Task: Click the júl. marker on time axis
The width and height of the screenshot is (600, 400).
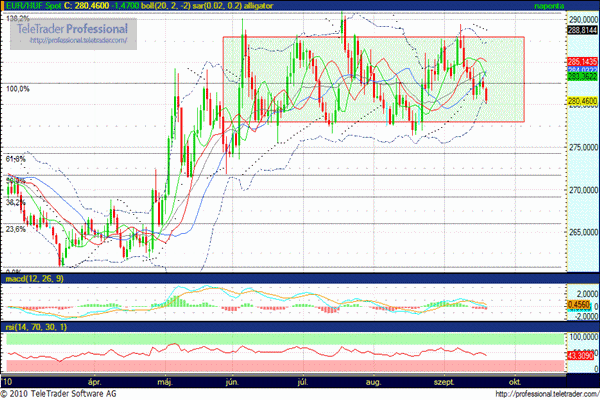Action: click(x=303, y=382)
